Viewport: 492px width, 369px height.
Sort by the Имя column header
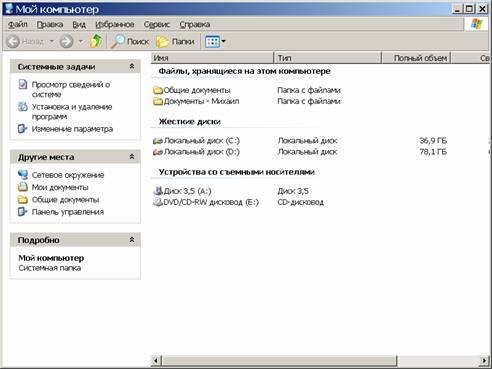(x=212, y=58)
